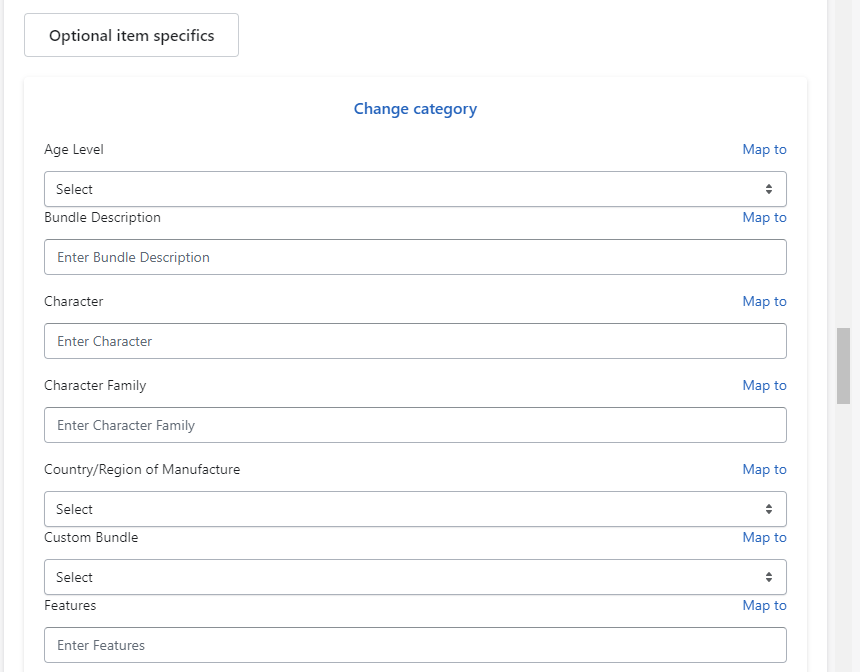Viewport: 860px width, 672px height.
Task: Click the arrow icon in Custom Bundle select
Action: 769,577
